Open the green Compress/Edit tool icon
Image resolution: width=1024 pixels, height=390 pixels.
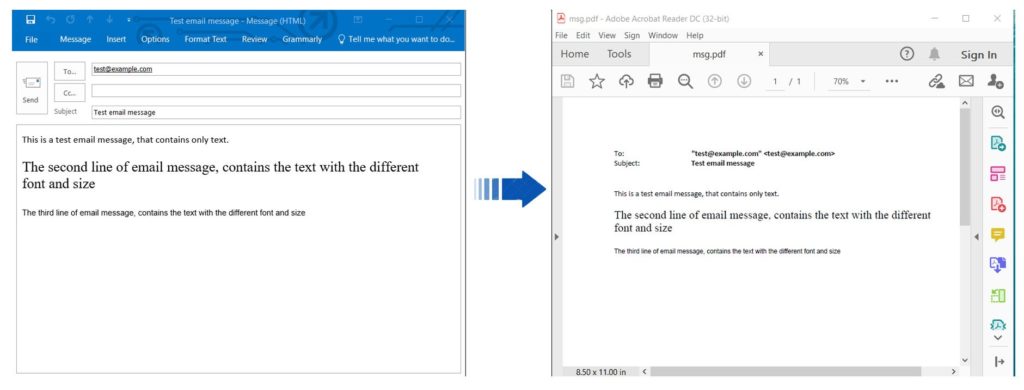pyautogui.click(x=998, y=295)
